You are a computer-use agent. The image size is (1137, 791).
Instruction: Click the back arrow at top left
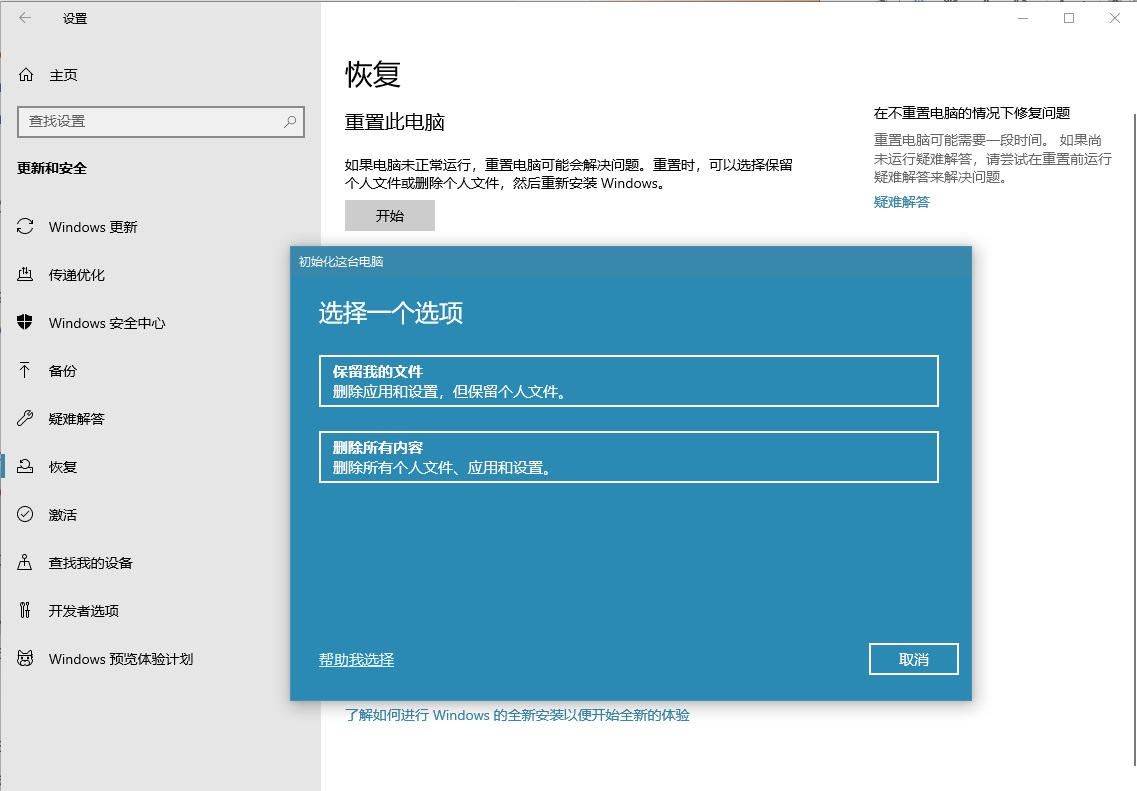pos(26,17)
